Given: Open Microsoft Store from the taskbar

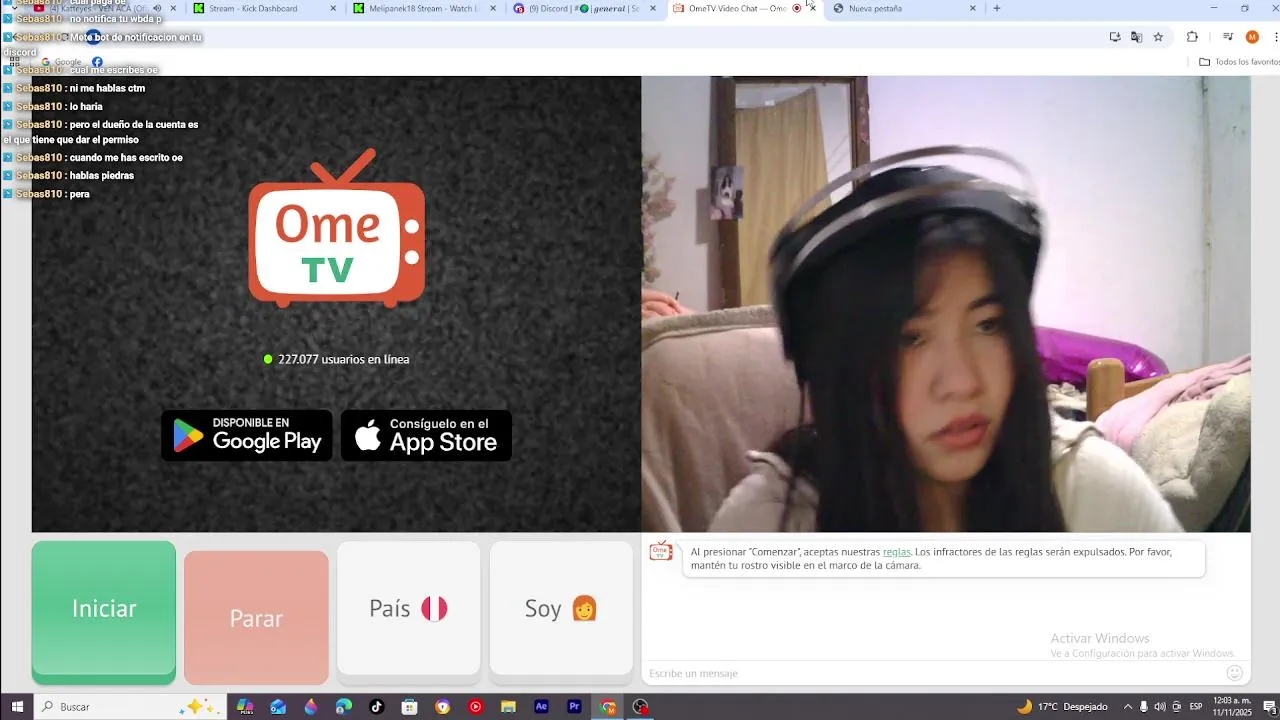Looking at the screenshot, I should click(x=409, y=707).
